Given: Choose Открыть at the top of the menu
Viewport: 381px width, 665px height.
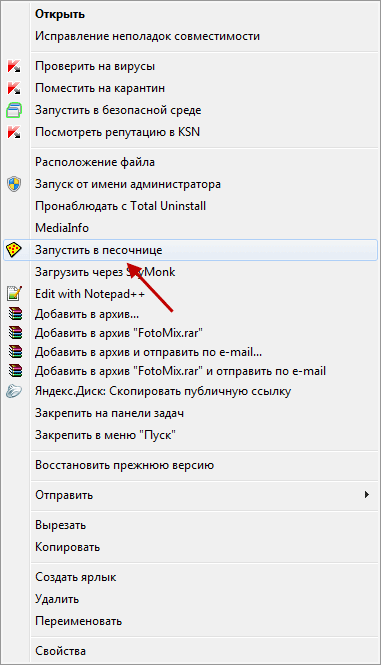Looking at the screenshot, I should point(60,14).
